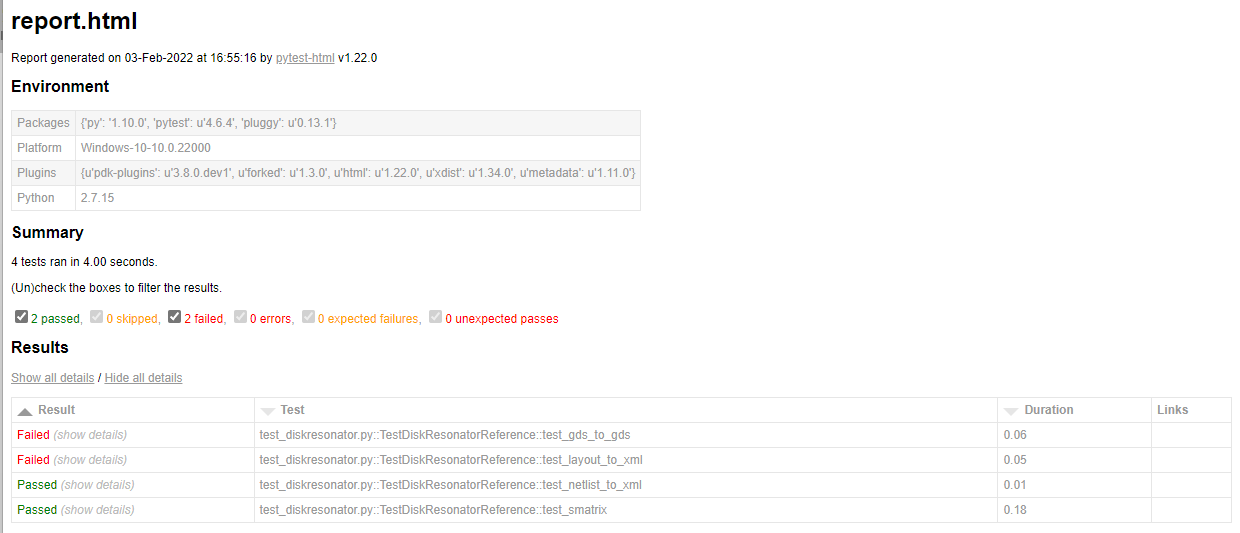
Task: Toggle the unexpected passes checkbox
Action: tap(436, 317)
